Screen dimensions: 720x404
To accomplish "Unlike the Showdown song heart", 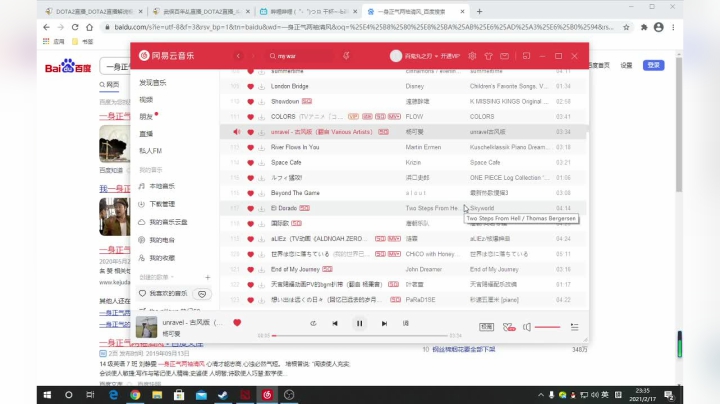I will coord(250,101).
